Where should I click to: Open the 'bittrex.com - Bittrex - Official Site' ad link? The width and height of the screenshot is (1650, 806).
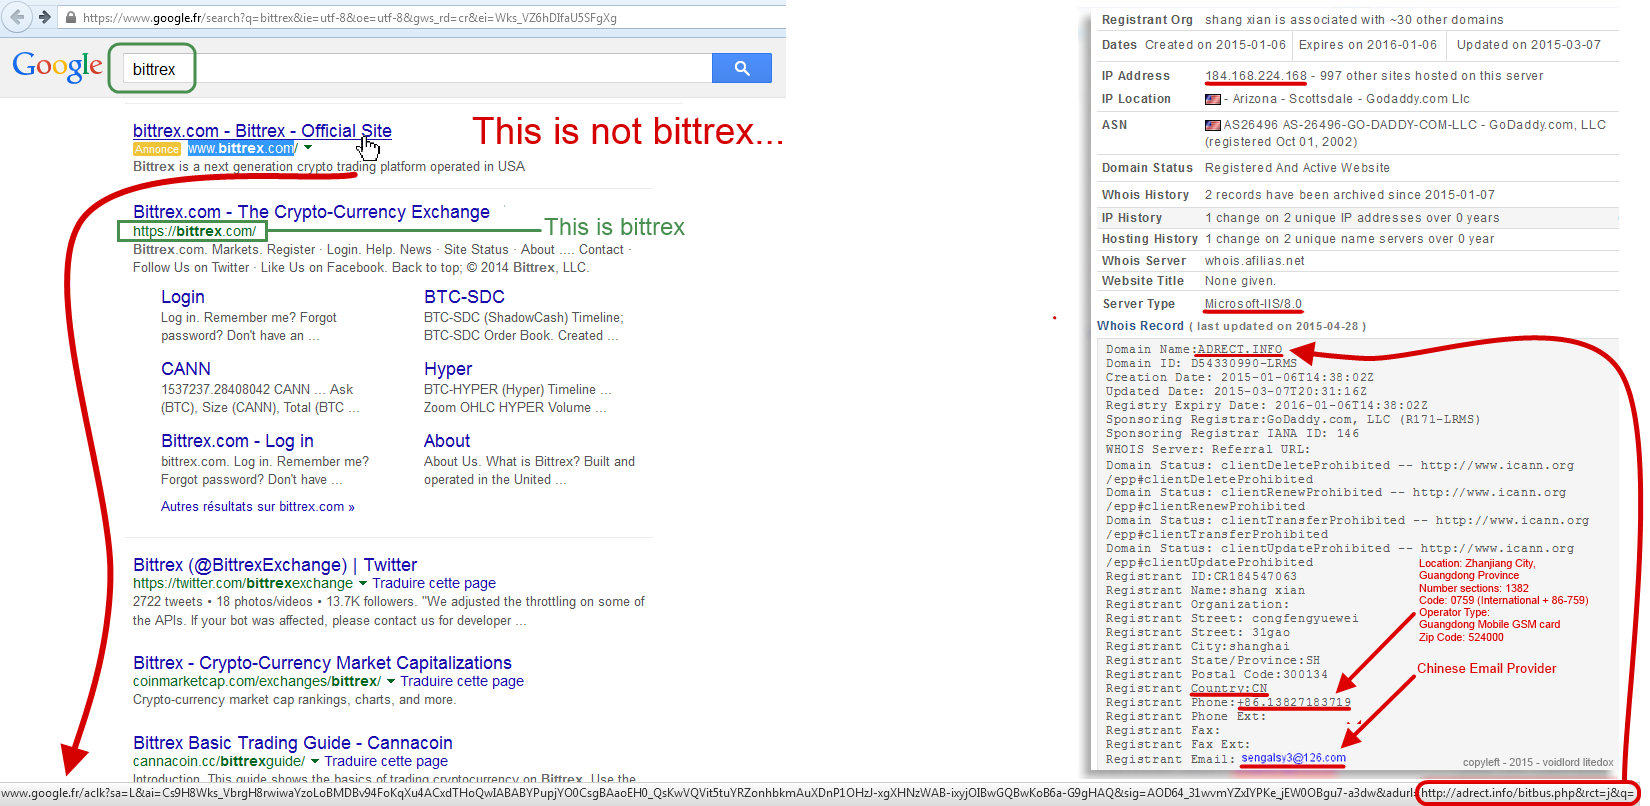(262, 131)
